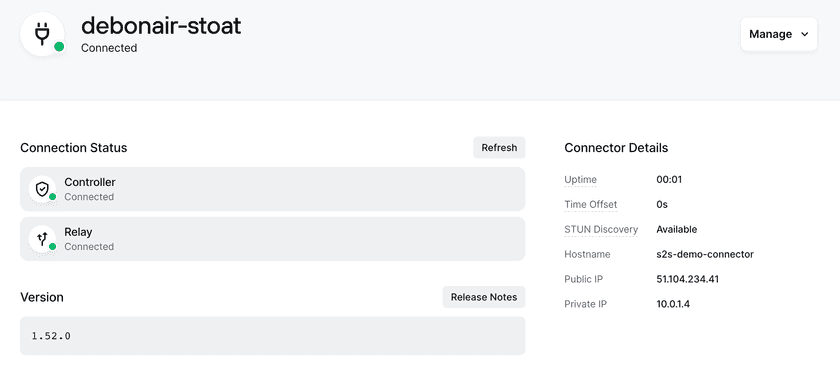This screenshot has width=840, height=374.
Task: Click the version number 1.52.0 field
Action: [273, 336]
